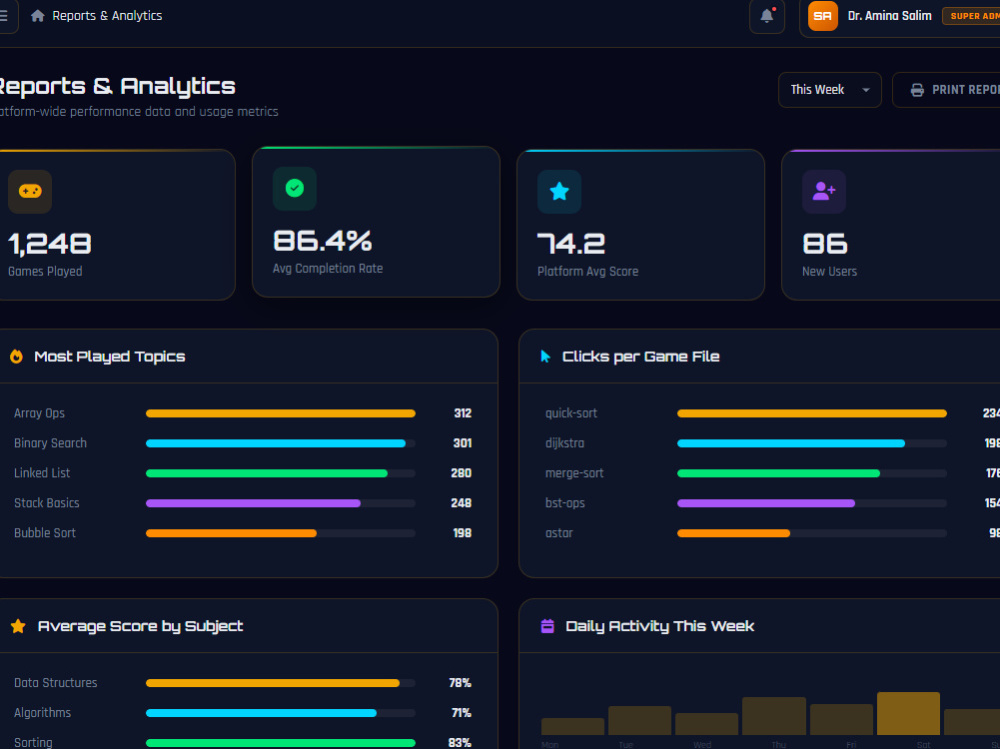This screenshot has height=749, width=1000.
Task: Click the Data Structures score bar
Action: (281, 683)
